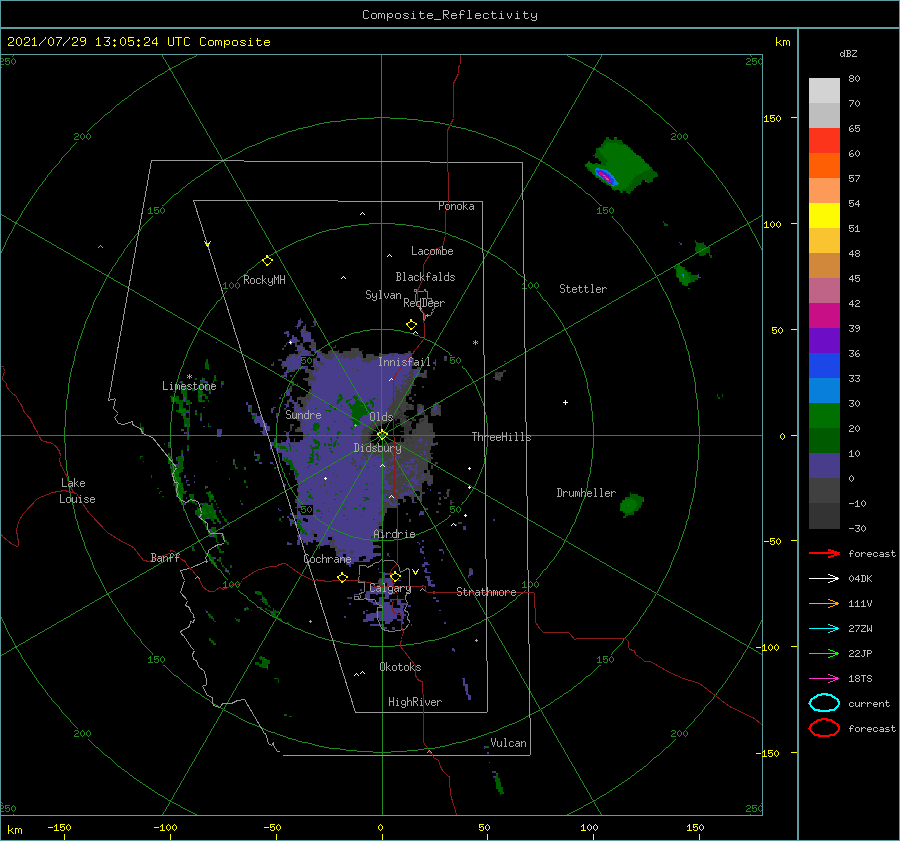
Task: Click the cyan current ellipse legend icon
Action: point(824,703)
